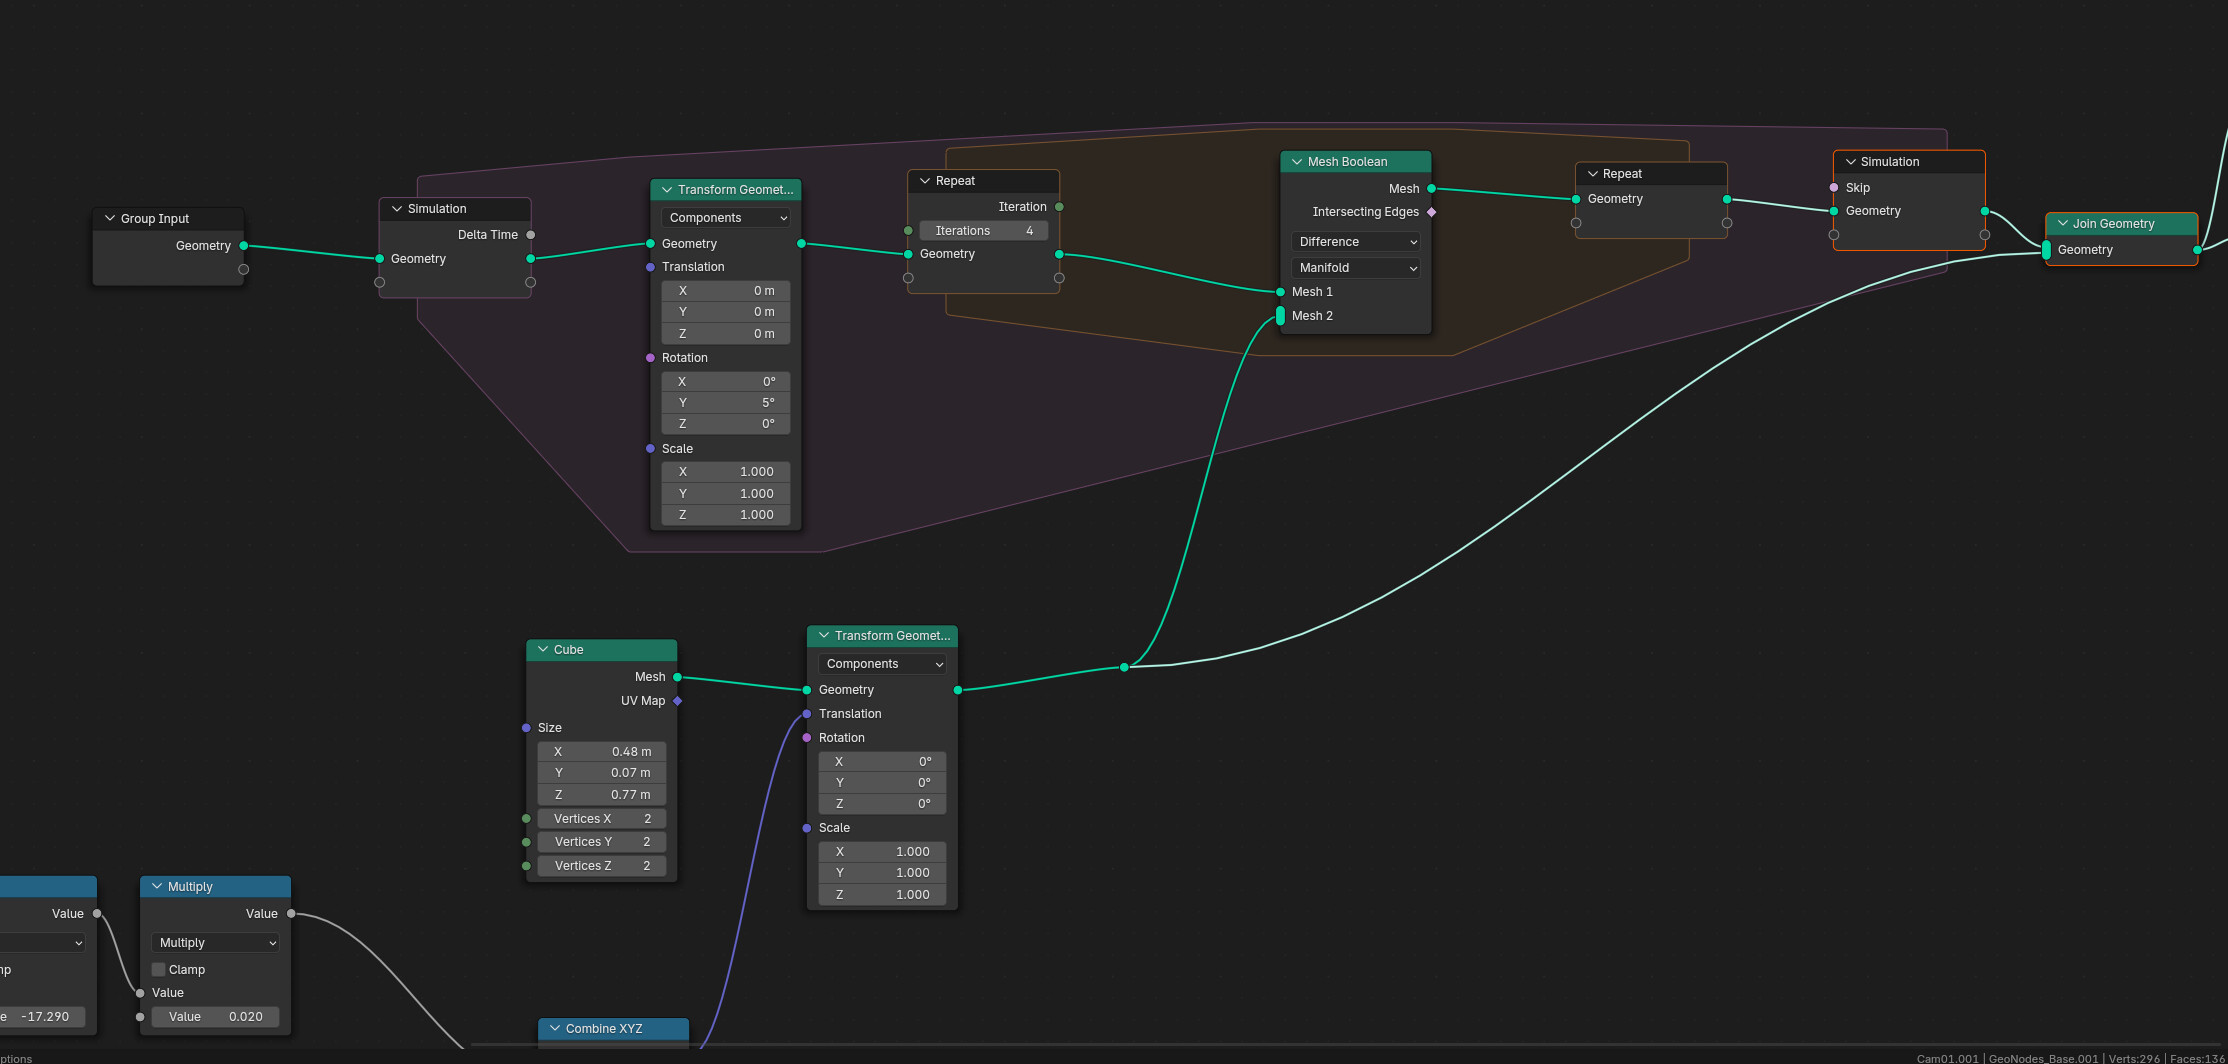The height and width of the screenshot is (1064, 2228).
Task: Collapse the left Simulation input node
Action: click(x=397, y=209)
